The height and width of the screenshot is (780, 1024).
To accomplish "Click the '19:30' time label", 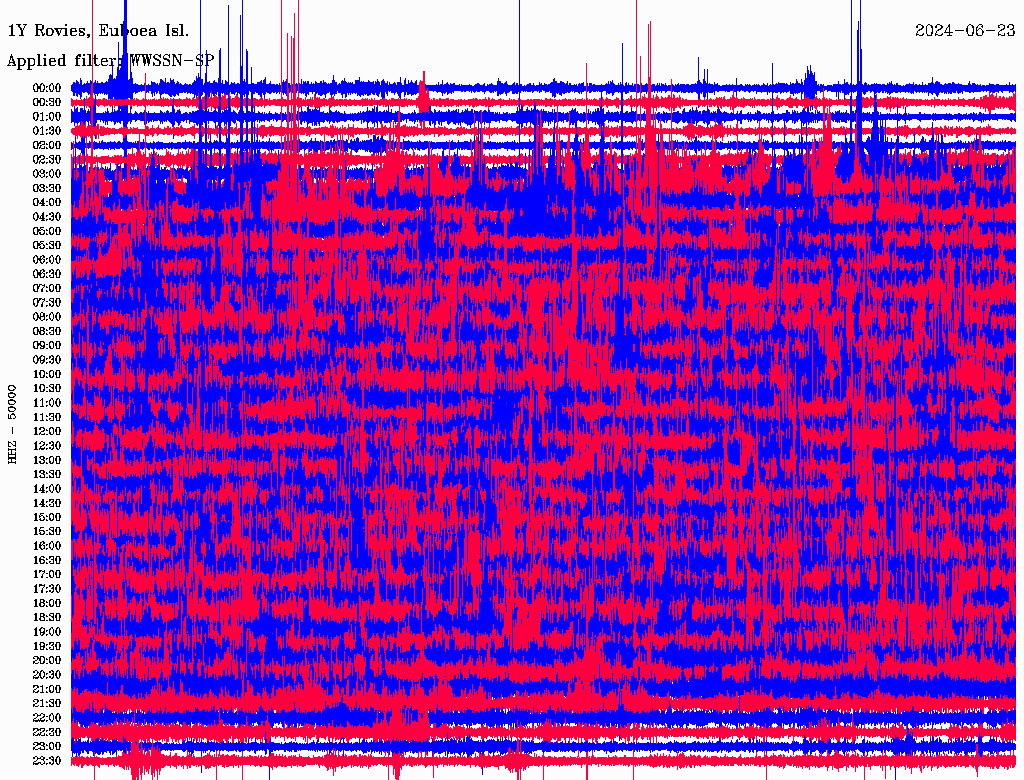I will pos(47,647).
